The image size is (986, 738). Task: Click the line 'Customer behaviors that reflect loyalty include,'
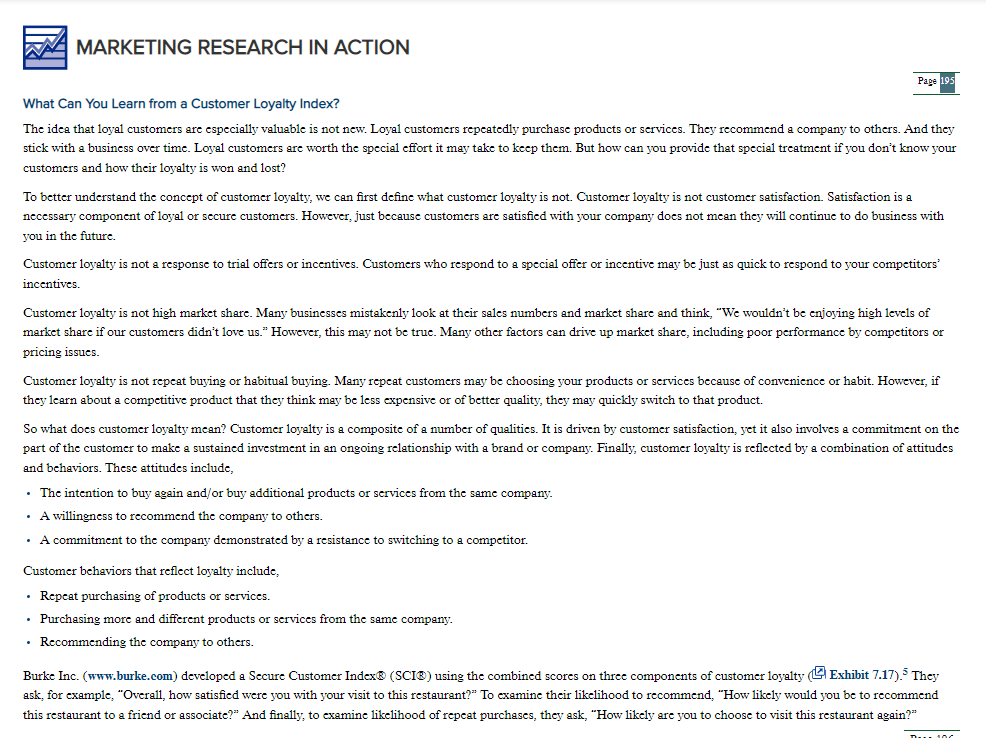(x=151, y=571)
